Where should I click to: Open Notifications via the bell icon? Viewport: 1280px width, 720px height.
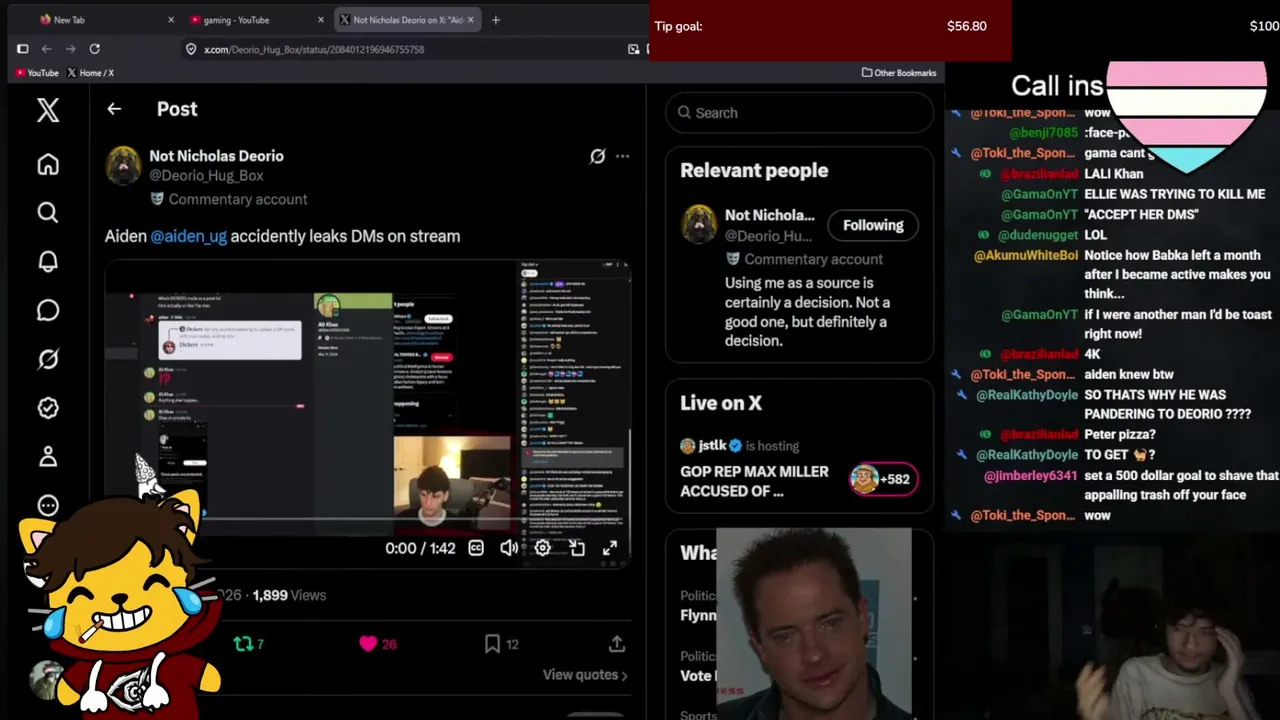pos(48,261)
